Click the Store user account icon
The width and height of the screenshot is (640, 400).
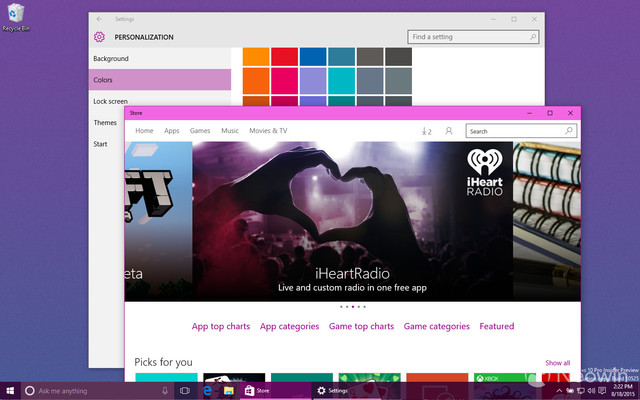449,131
